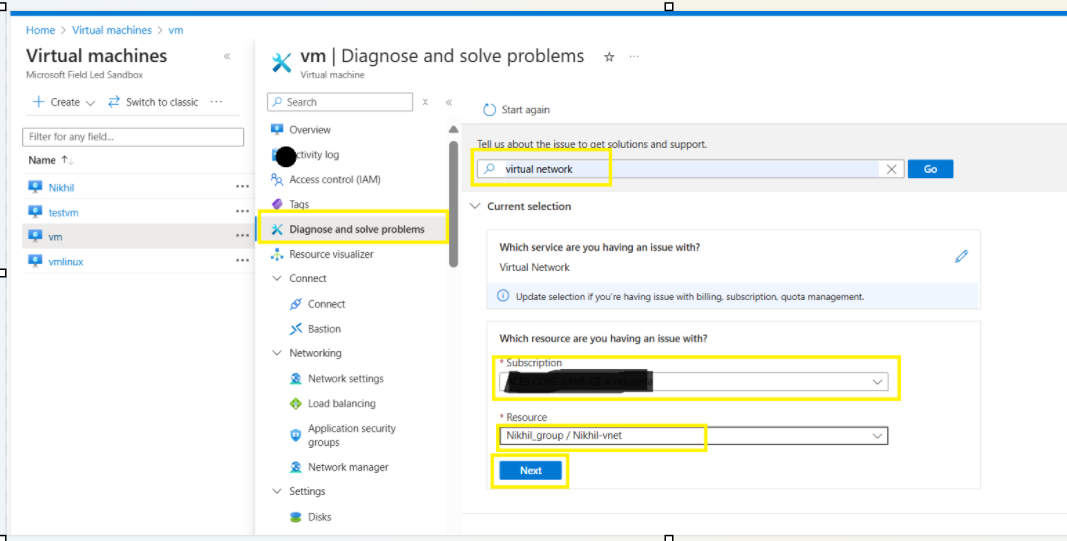
Task: Focus the issue search box with virtual network
Action: [x=691, y=169]
